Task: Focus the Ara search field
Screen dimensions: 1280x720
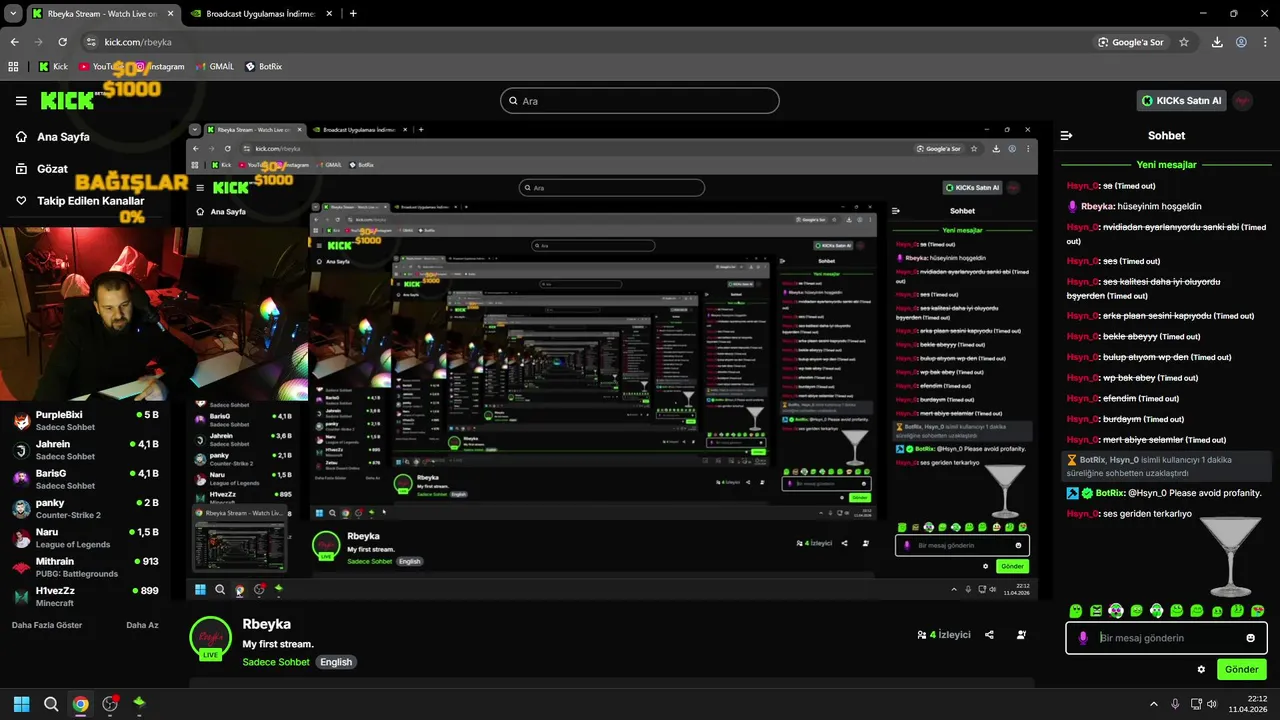Action: coord(640,101)
